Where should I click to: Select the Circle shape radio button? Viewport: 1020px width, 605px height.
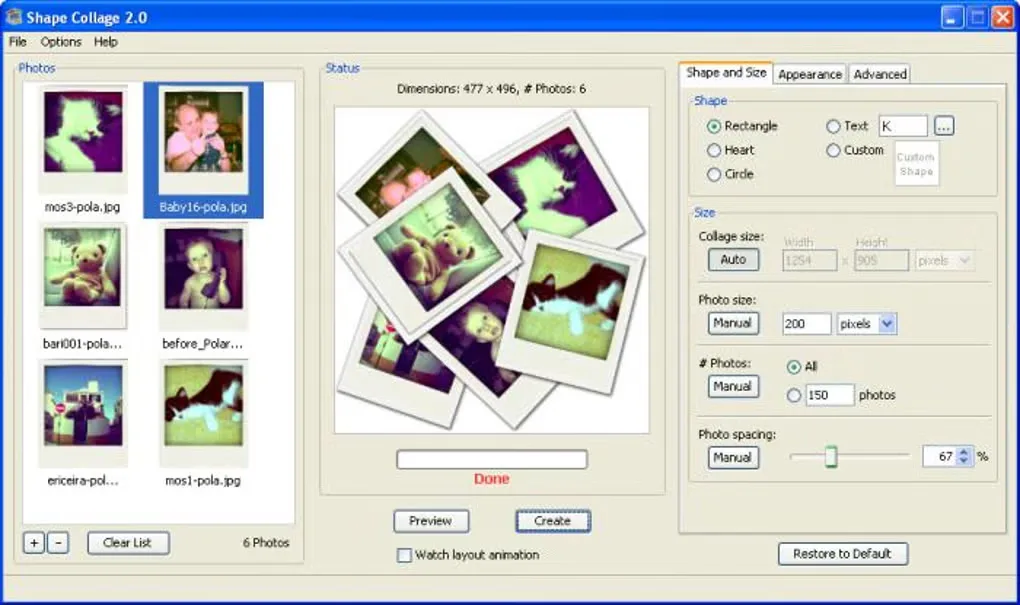point(714,174)
